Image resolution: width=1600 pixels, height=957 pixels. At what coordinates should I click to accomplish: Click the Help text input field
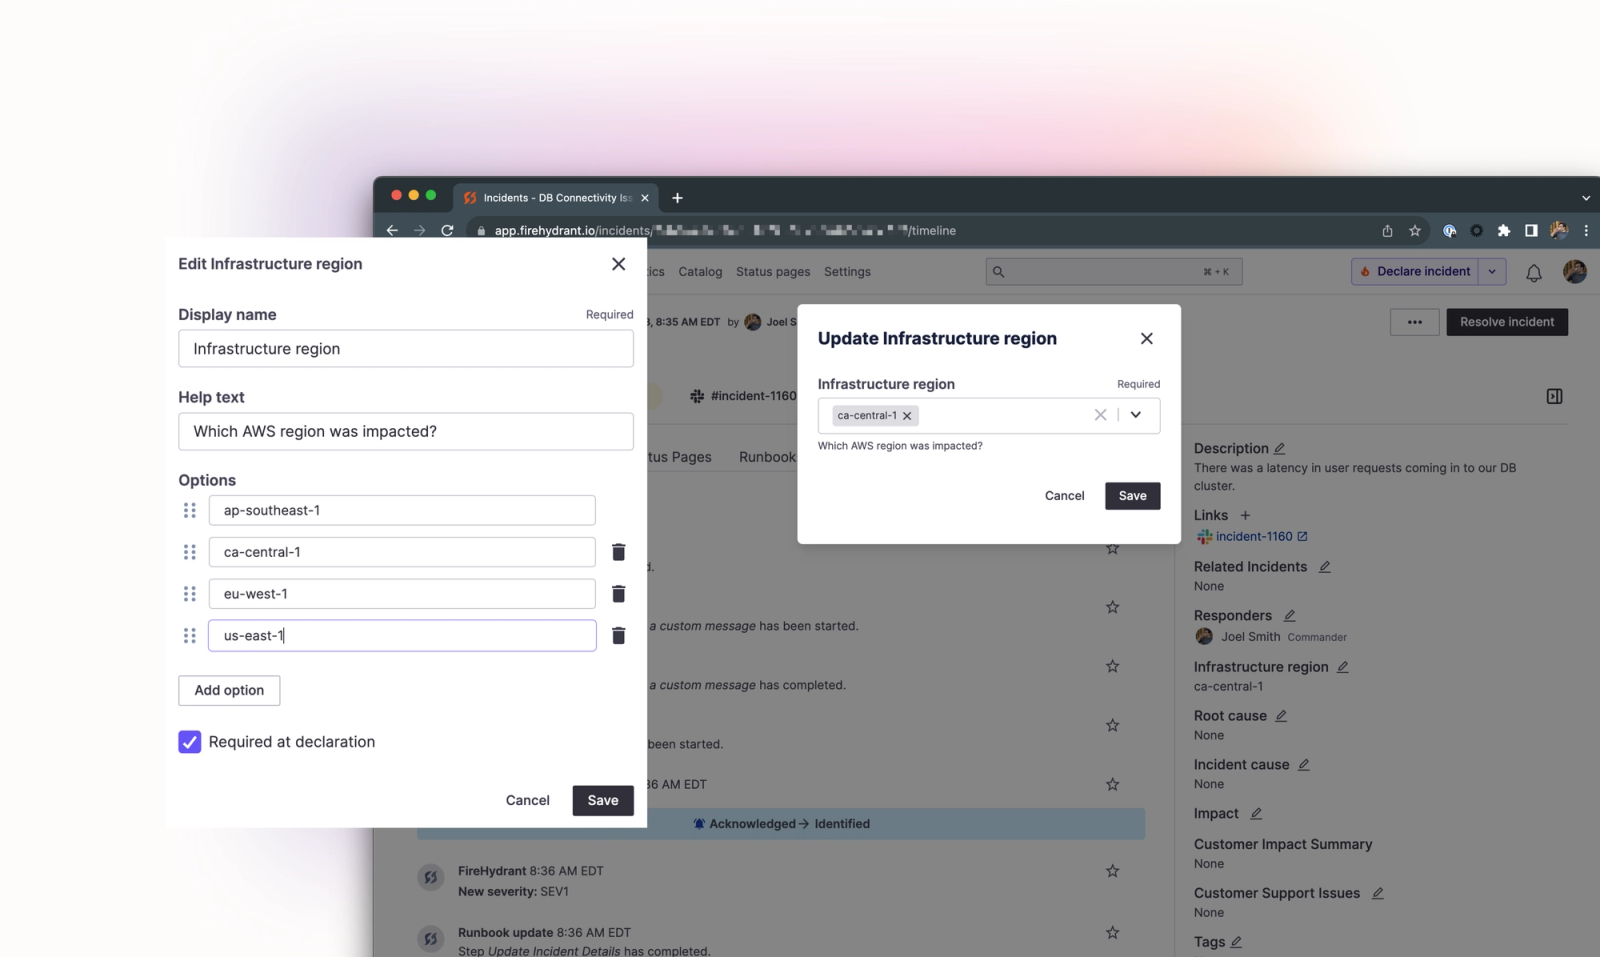(x=406, y=432)
